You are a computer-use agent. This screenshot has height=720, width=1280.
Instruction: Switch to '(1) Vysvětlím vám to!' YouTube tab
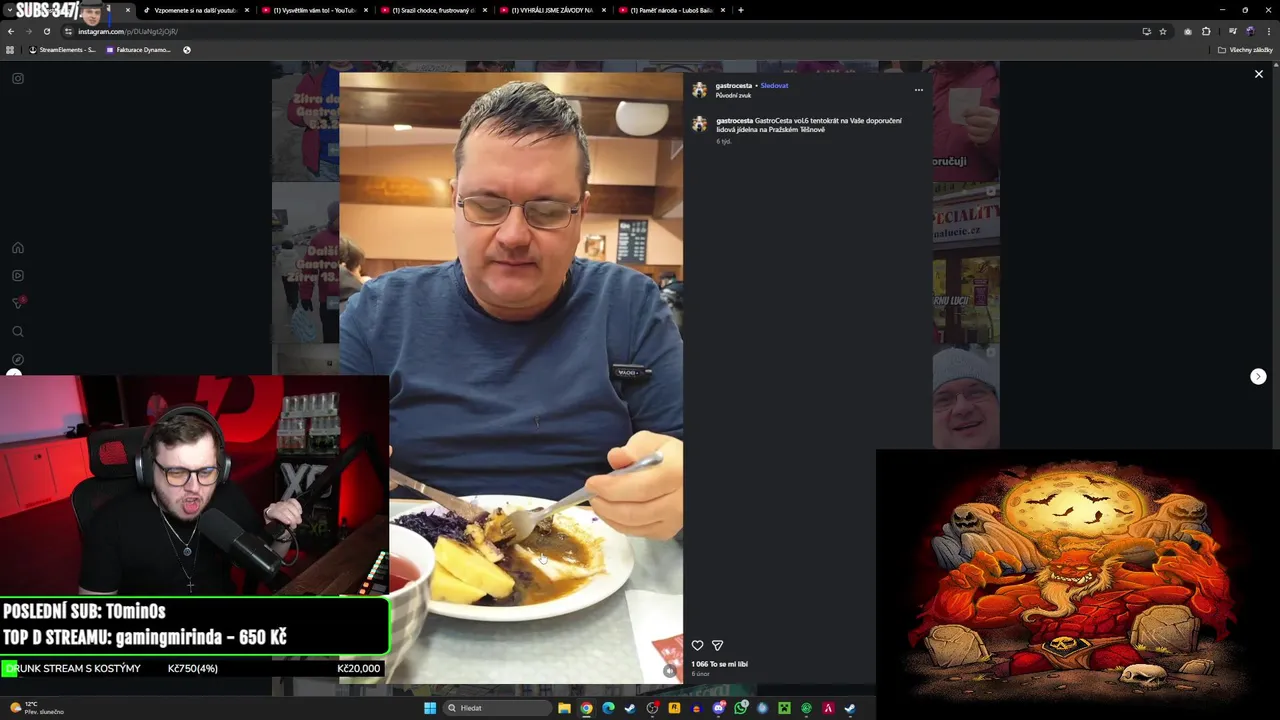click(x=315, y=10)
